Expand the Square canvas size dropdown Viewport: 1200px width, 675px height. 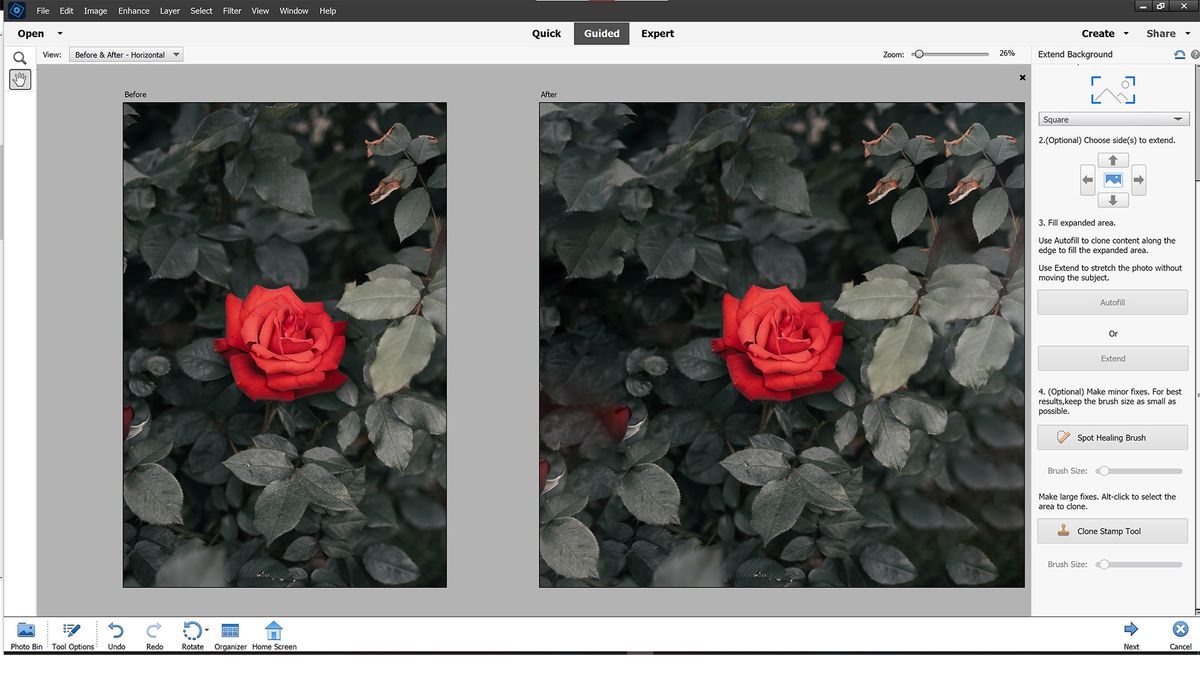[x=1113, y=119]
